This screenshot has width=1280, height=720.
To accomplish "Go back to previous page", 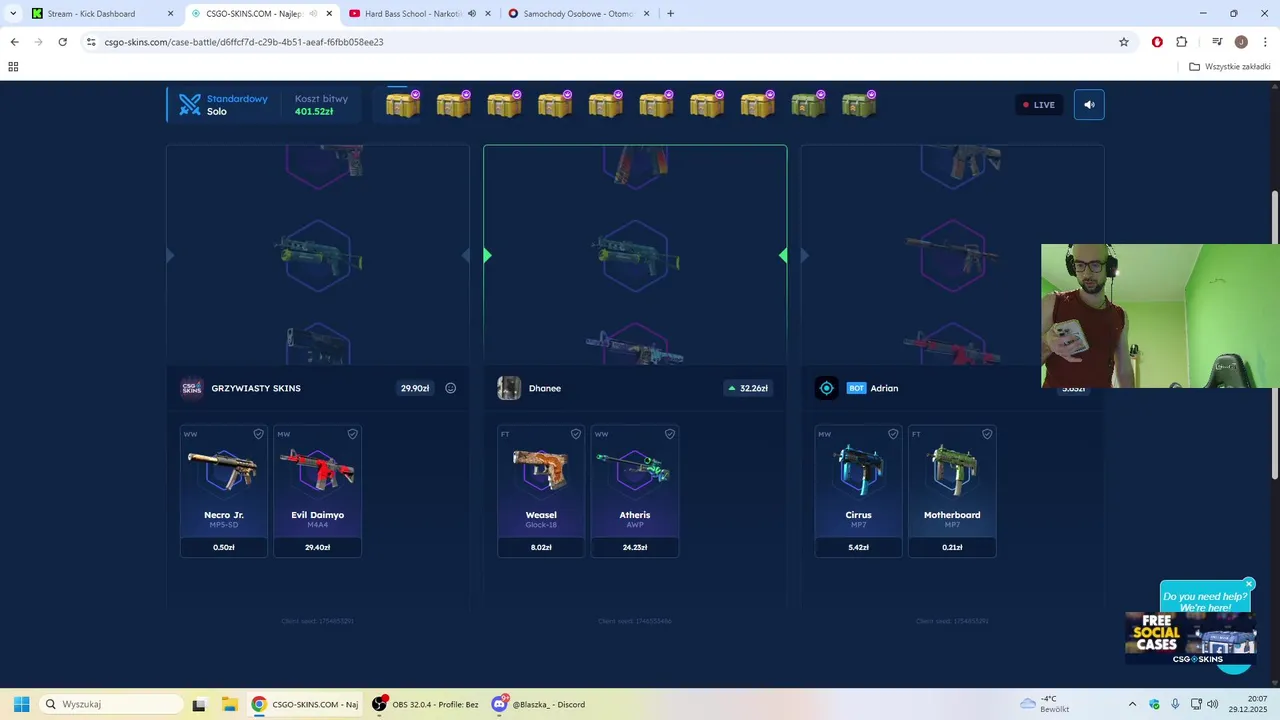I will pyautogui.click(x=14, y=42).
